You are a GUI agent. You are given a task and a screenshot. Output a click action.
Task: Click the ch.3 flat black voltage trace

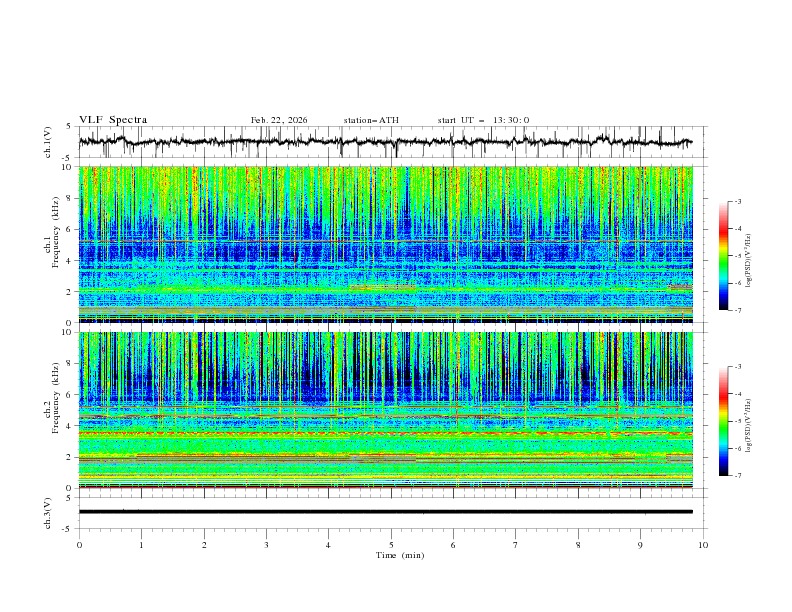[x=385, y=512]
